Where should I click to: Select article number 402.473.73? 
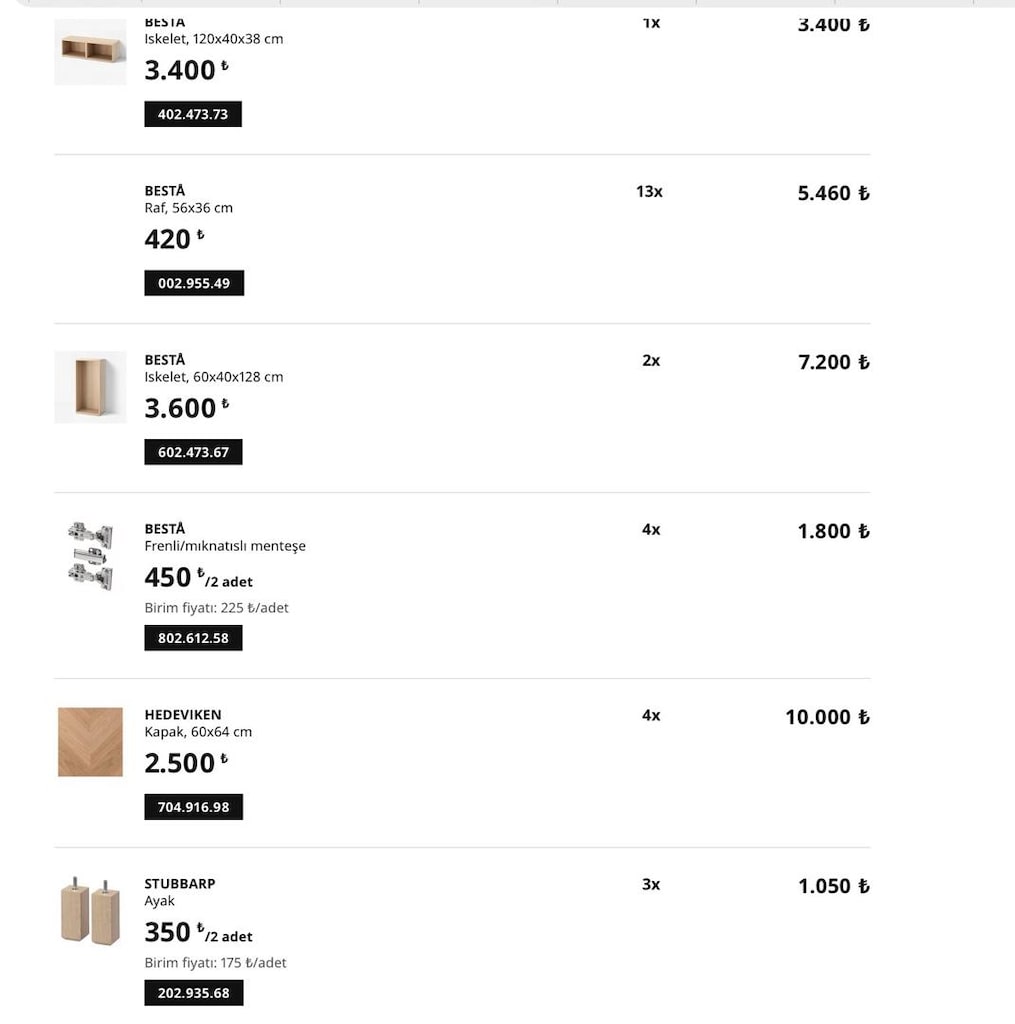pyautogui.click(x=193, y=114)
